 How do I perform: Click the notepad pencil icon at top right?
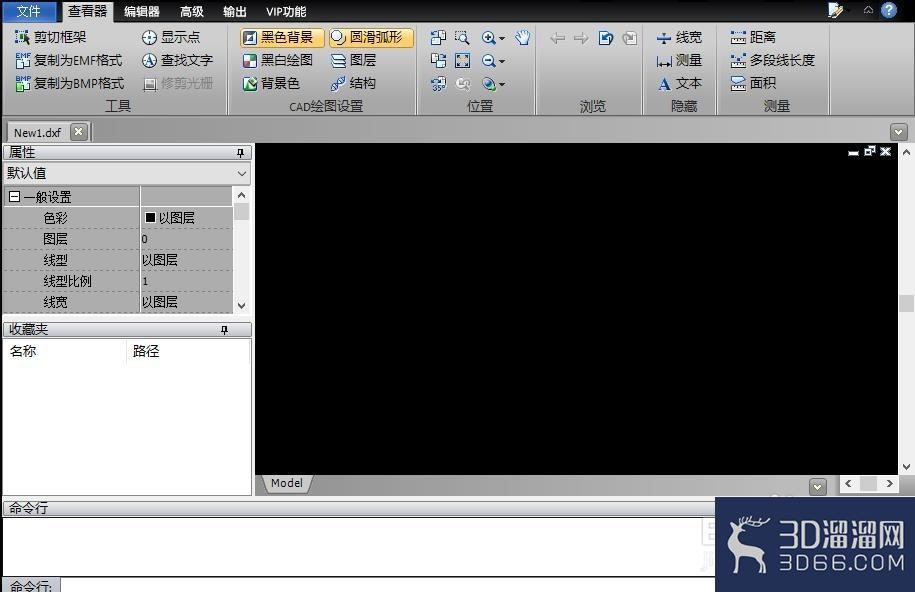point(836,11)
